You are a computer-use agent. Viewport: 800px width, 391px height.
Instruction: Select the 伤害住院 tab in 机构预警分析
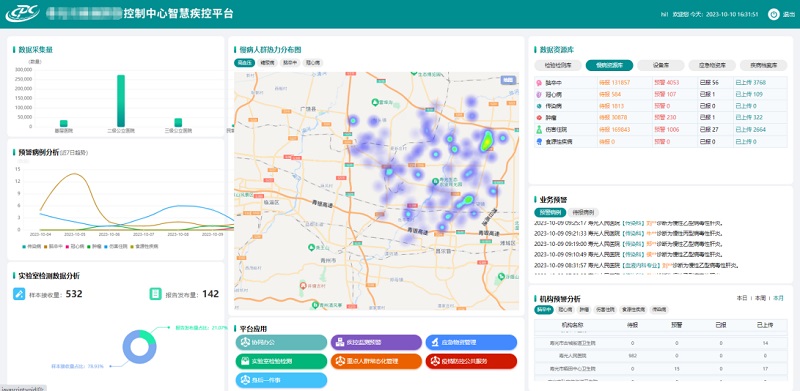[605, 309]
